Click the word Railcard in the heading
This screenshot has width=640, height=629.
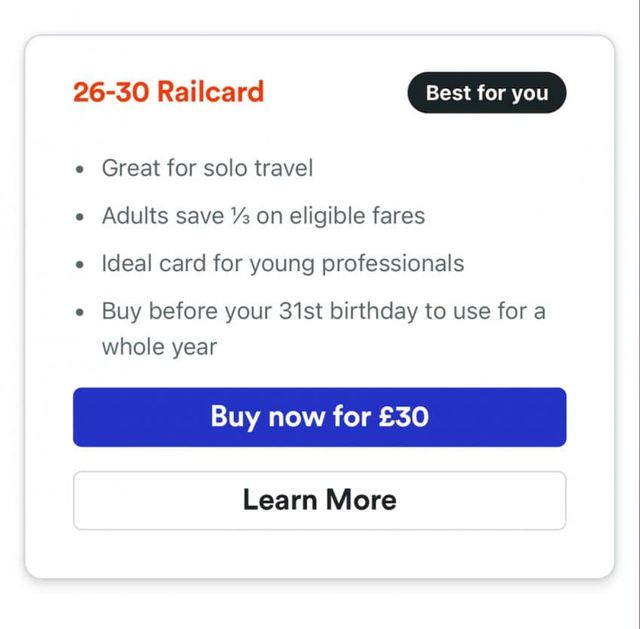210,93
